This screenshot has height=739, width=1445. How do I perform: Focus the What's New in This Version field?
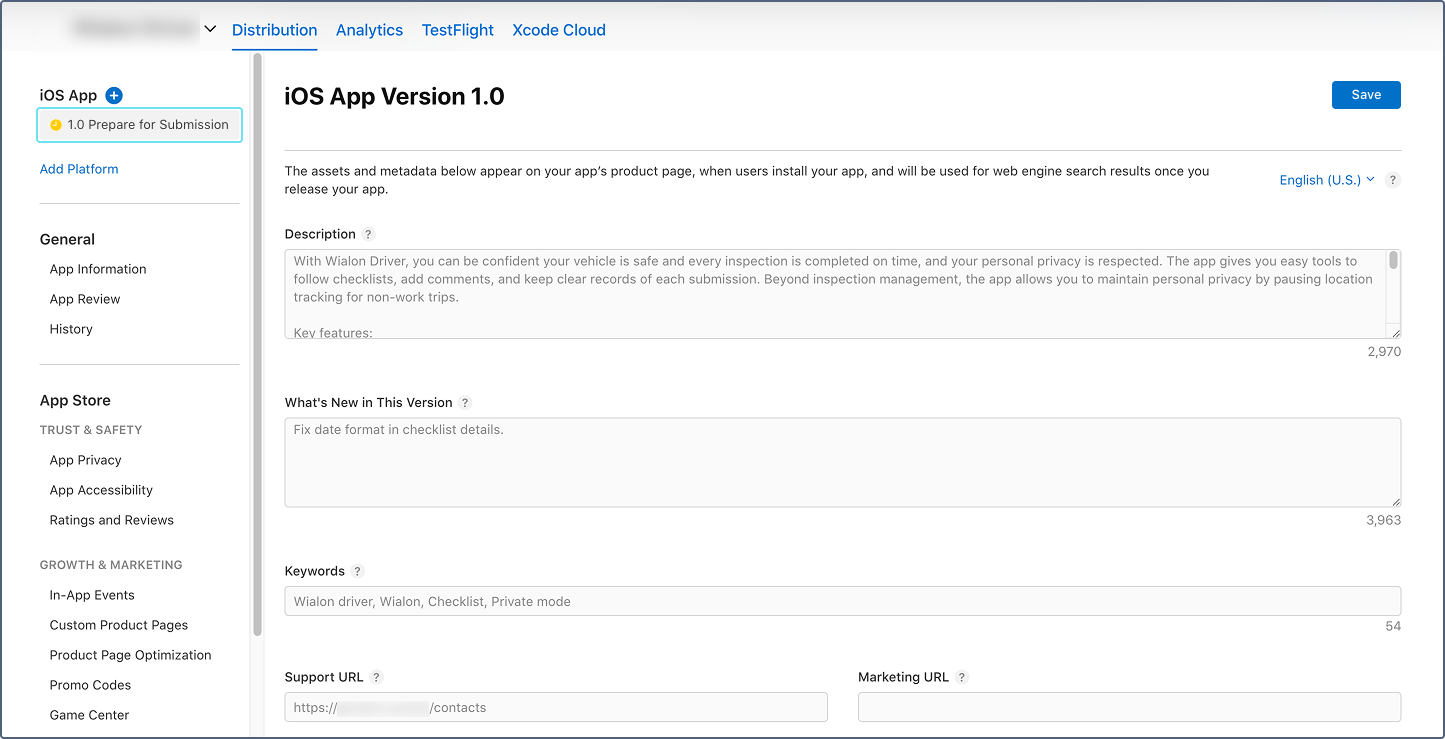843,462
